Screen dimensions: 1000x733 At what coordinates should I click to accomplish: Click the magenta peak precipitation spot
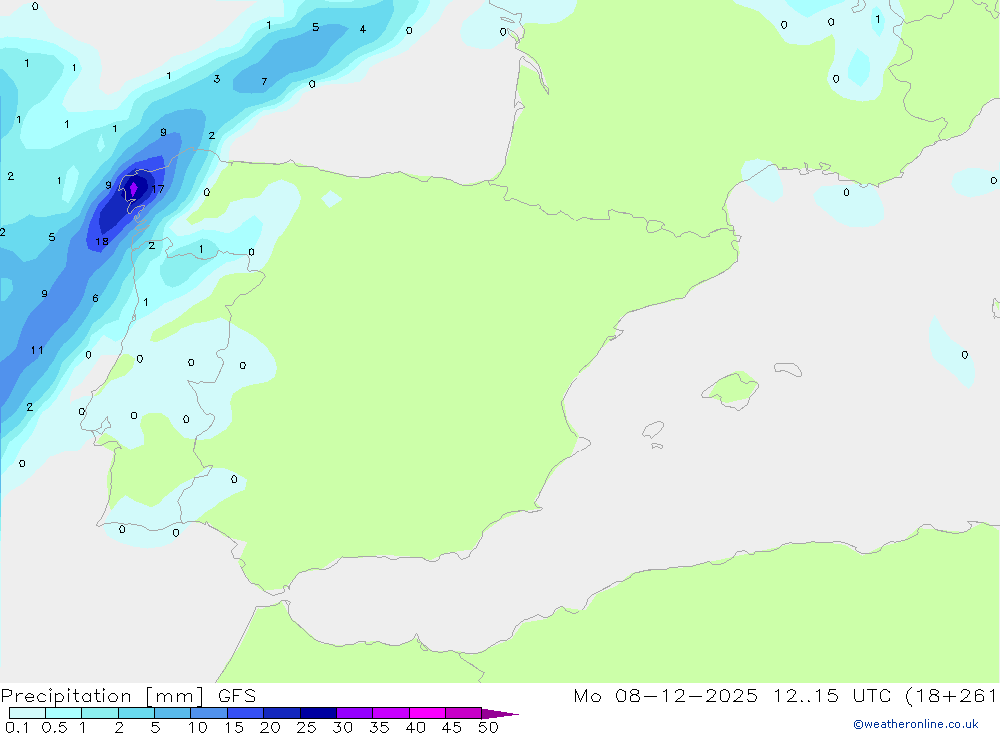[x=133, y=189]
